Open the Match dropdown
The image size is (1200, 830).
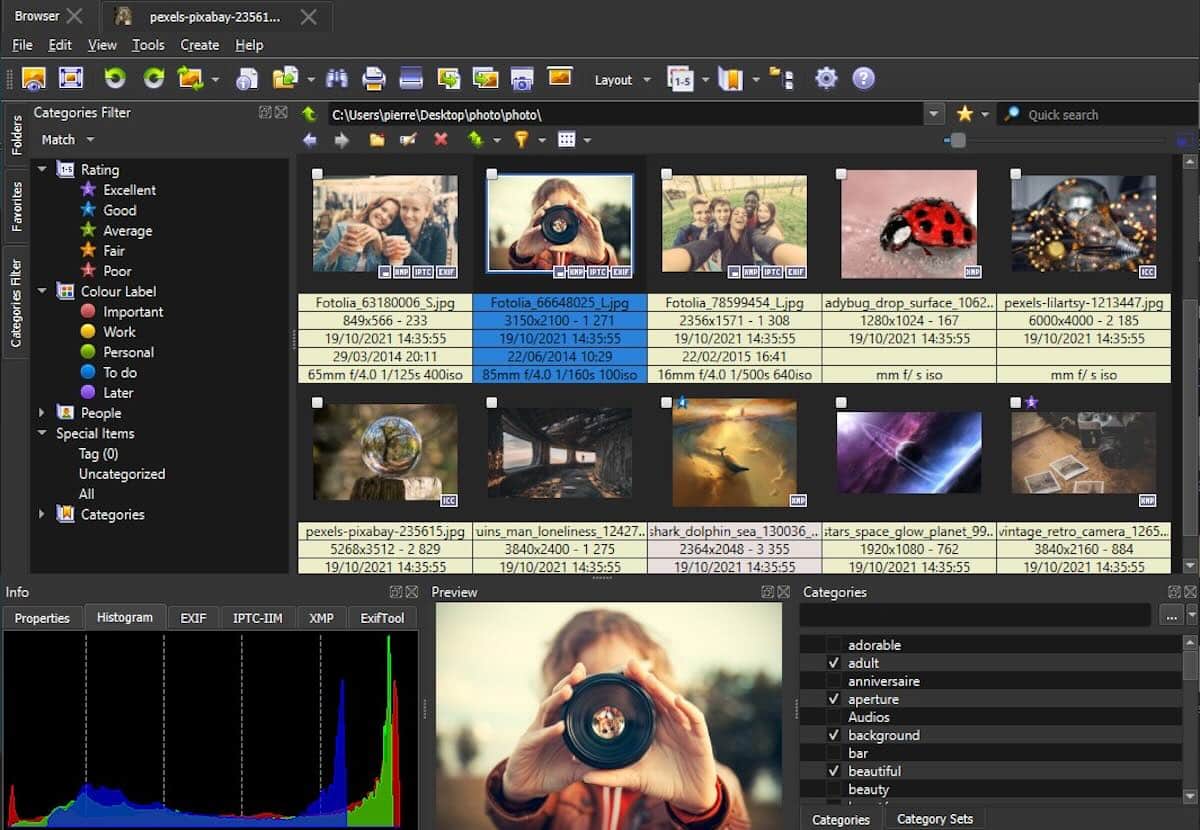tap(68, 140)
